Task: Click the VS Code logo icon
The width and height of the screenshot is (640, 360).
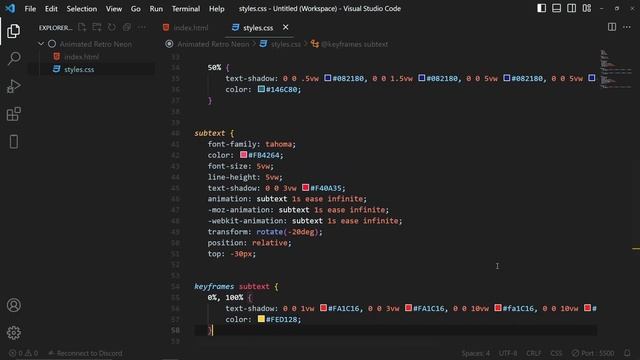Action: (x=10, y=8)
